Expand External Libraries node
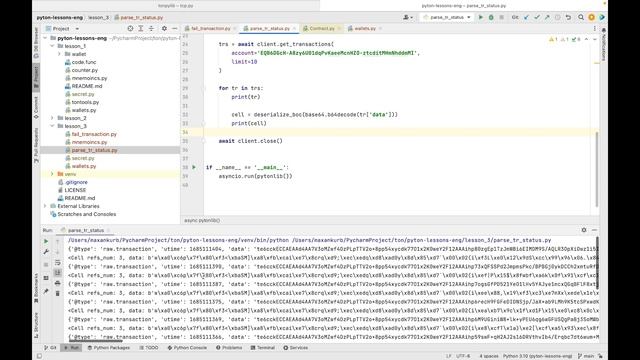This screenshot has width=640, height=360. click(x=45, y=206)
